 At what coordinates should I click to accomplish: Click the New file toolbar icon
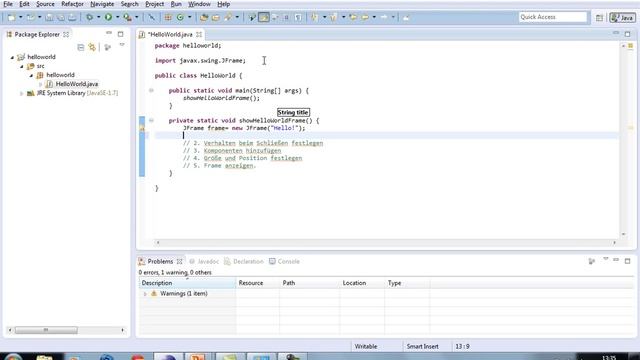coord(11,17)
